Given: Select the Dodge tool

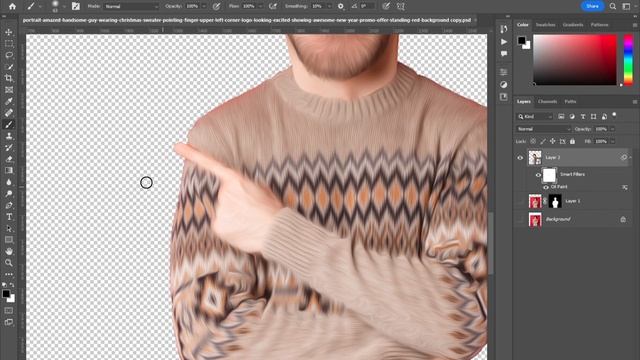Looking at the screenshot, I should [9, 194].
